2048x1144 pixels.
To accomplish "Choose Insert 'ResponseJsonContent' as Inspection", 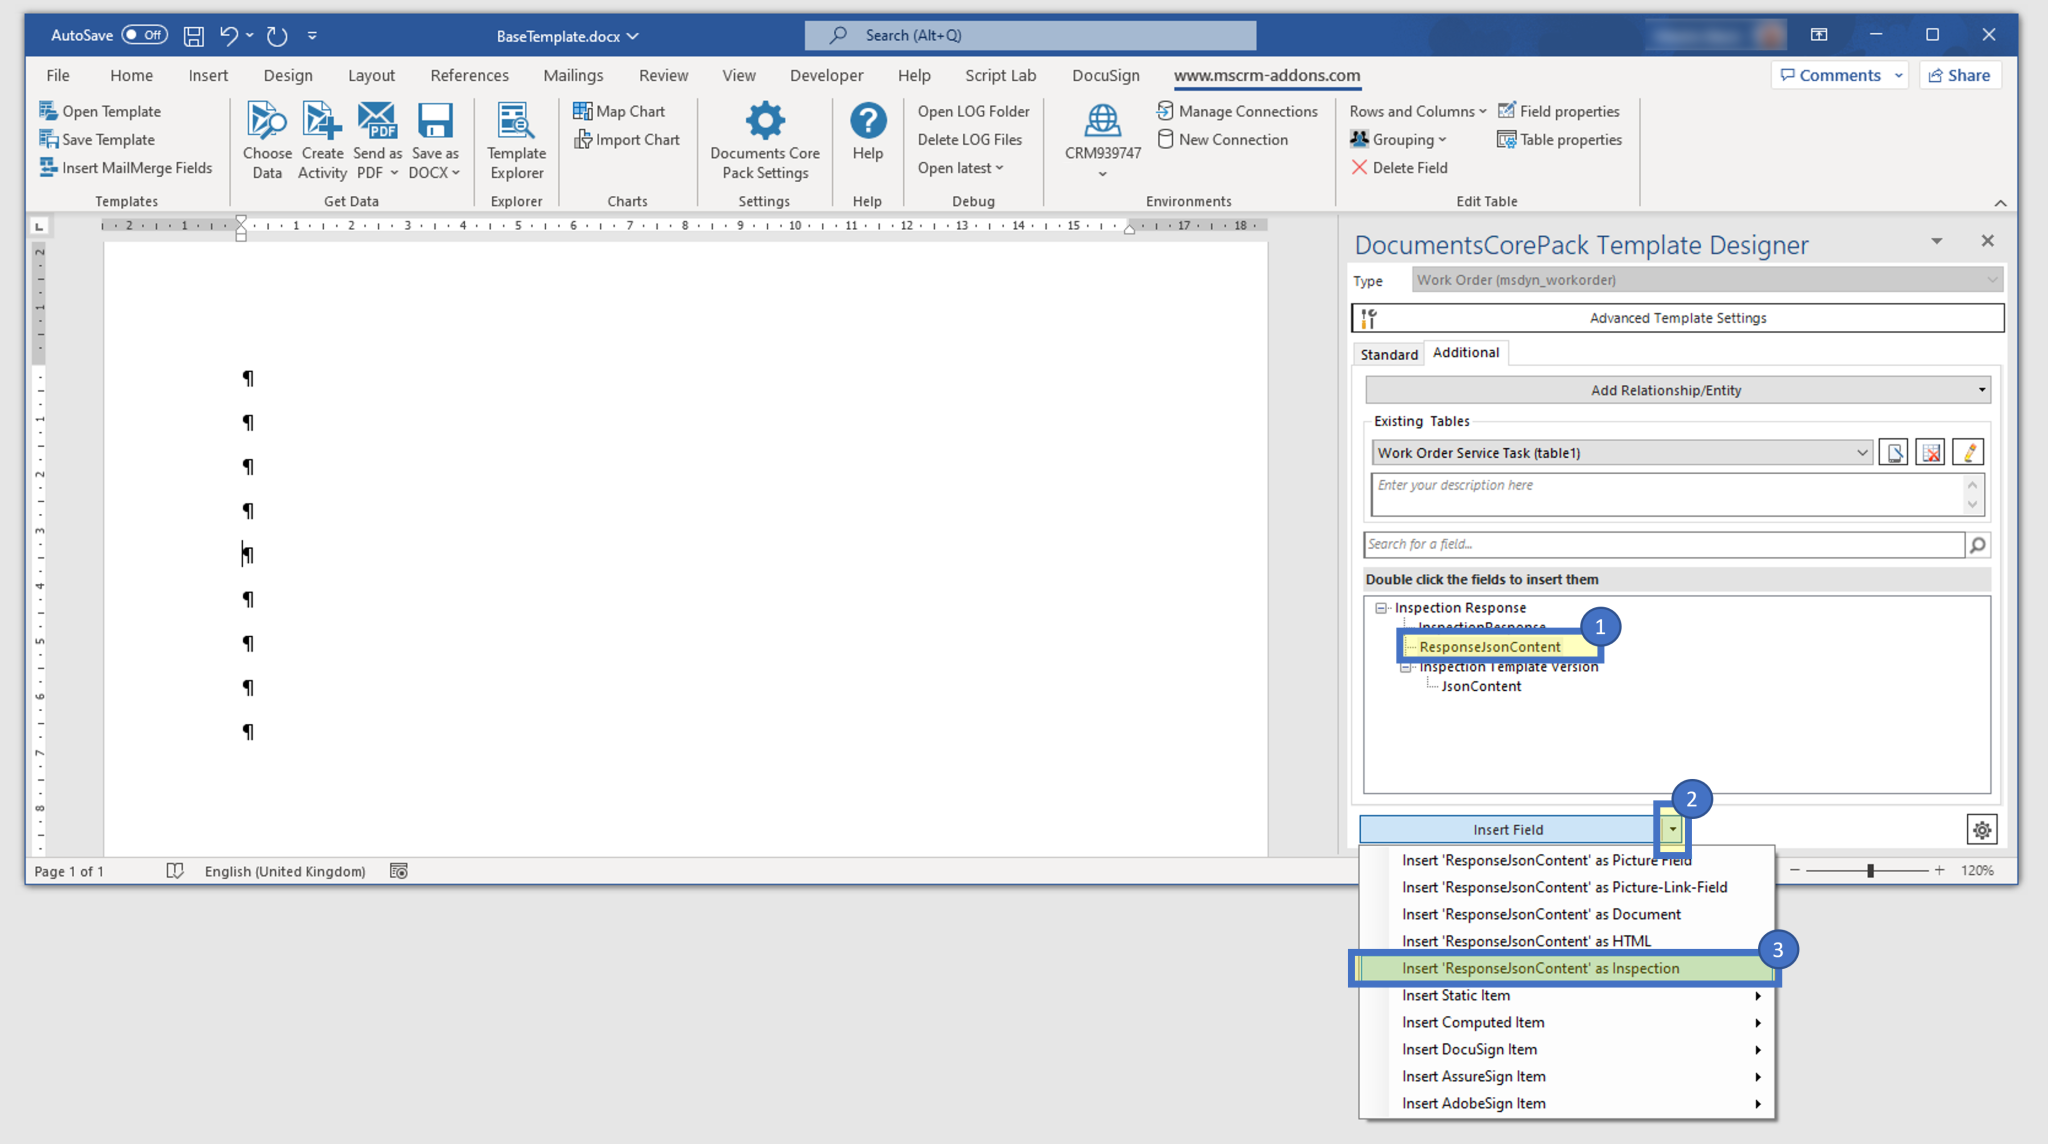I will (x=1541, y=968).
